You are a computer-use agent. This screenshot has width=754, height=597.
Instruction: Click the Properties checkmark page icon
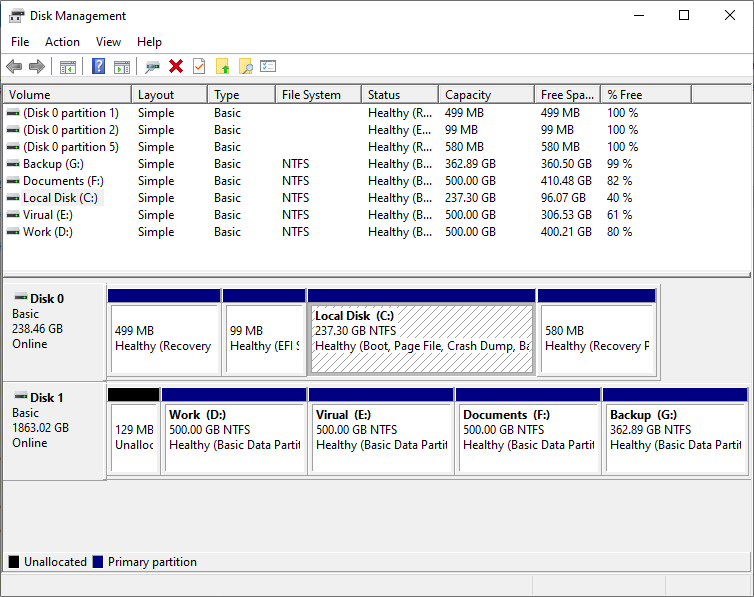click(199, 67)
